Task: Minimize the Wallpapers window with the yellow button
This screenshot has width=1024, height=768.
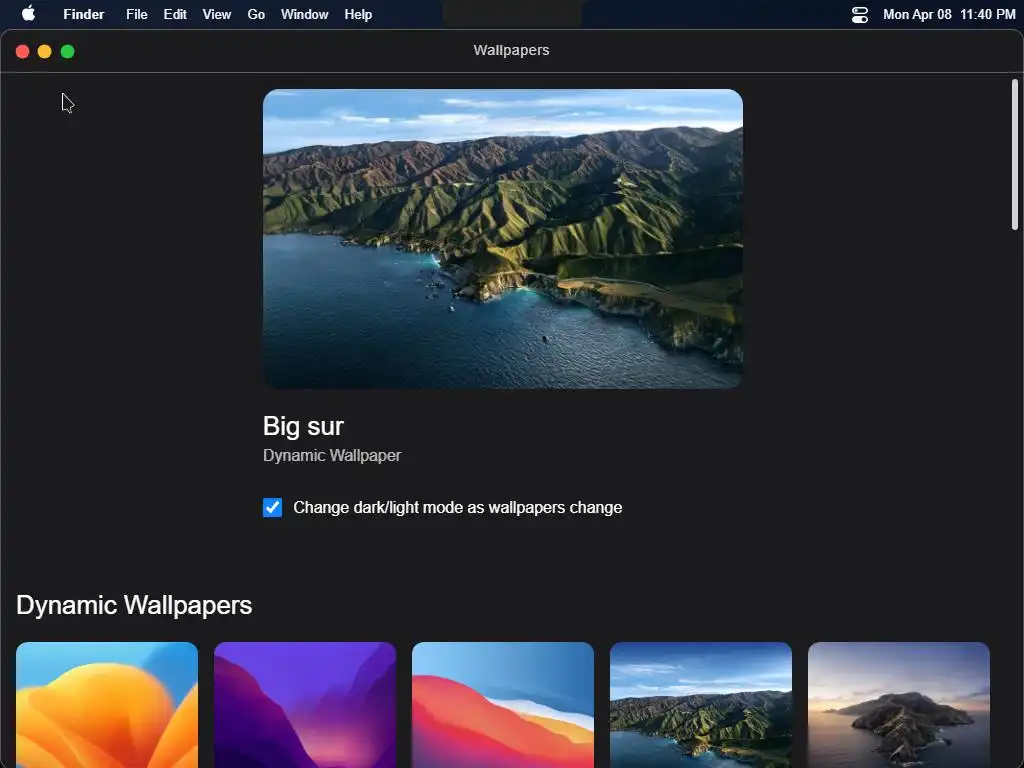Action: pos(44,52)
